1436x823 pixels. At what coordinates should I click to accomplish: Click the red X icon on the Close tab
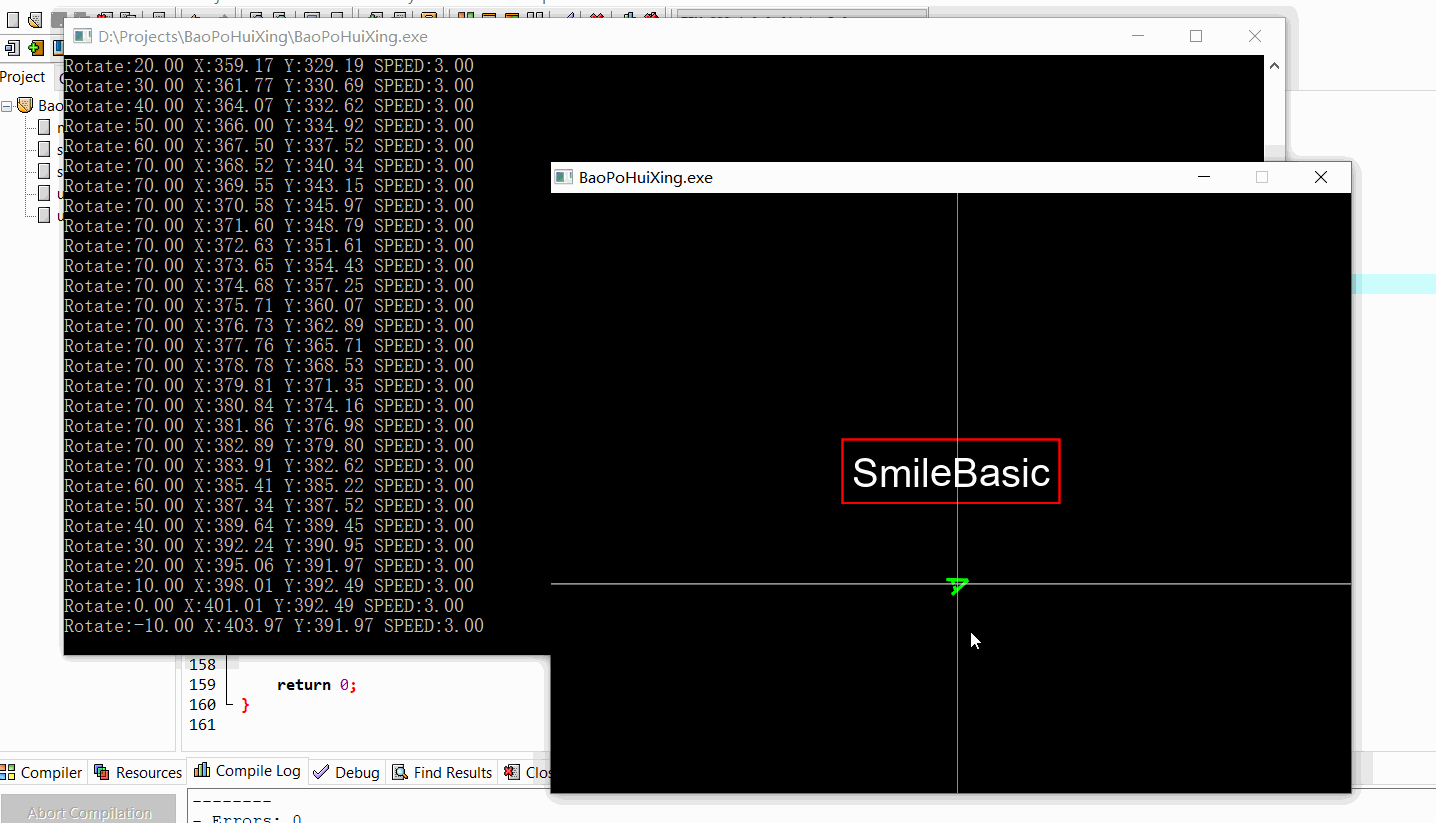coord(512,772)
